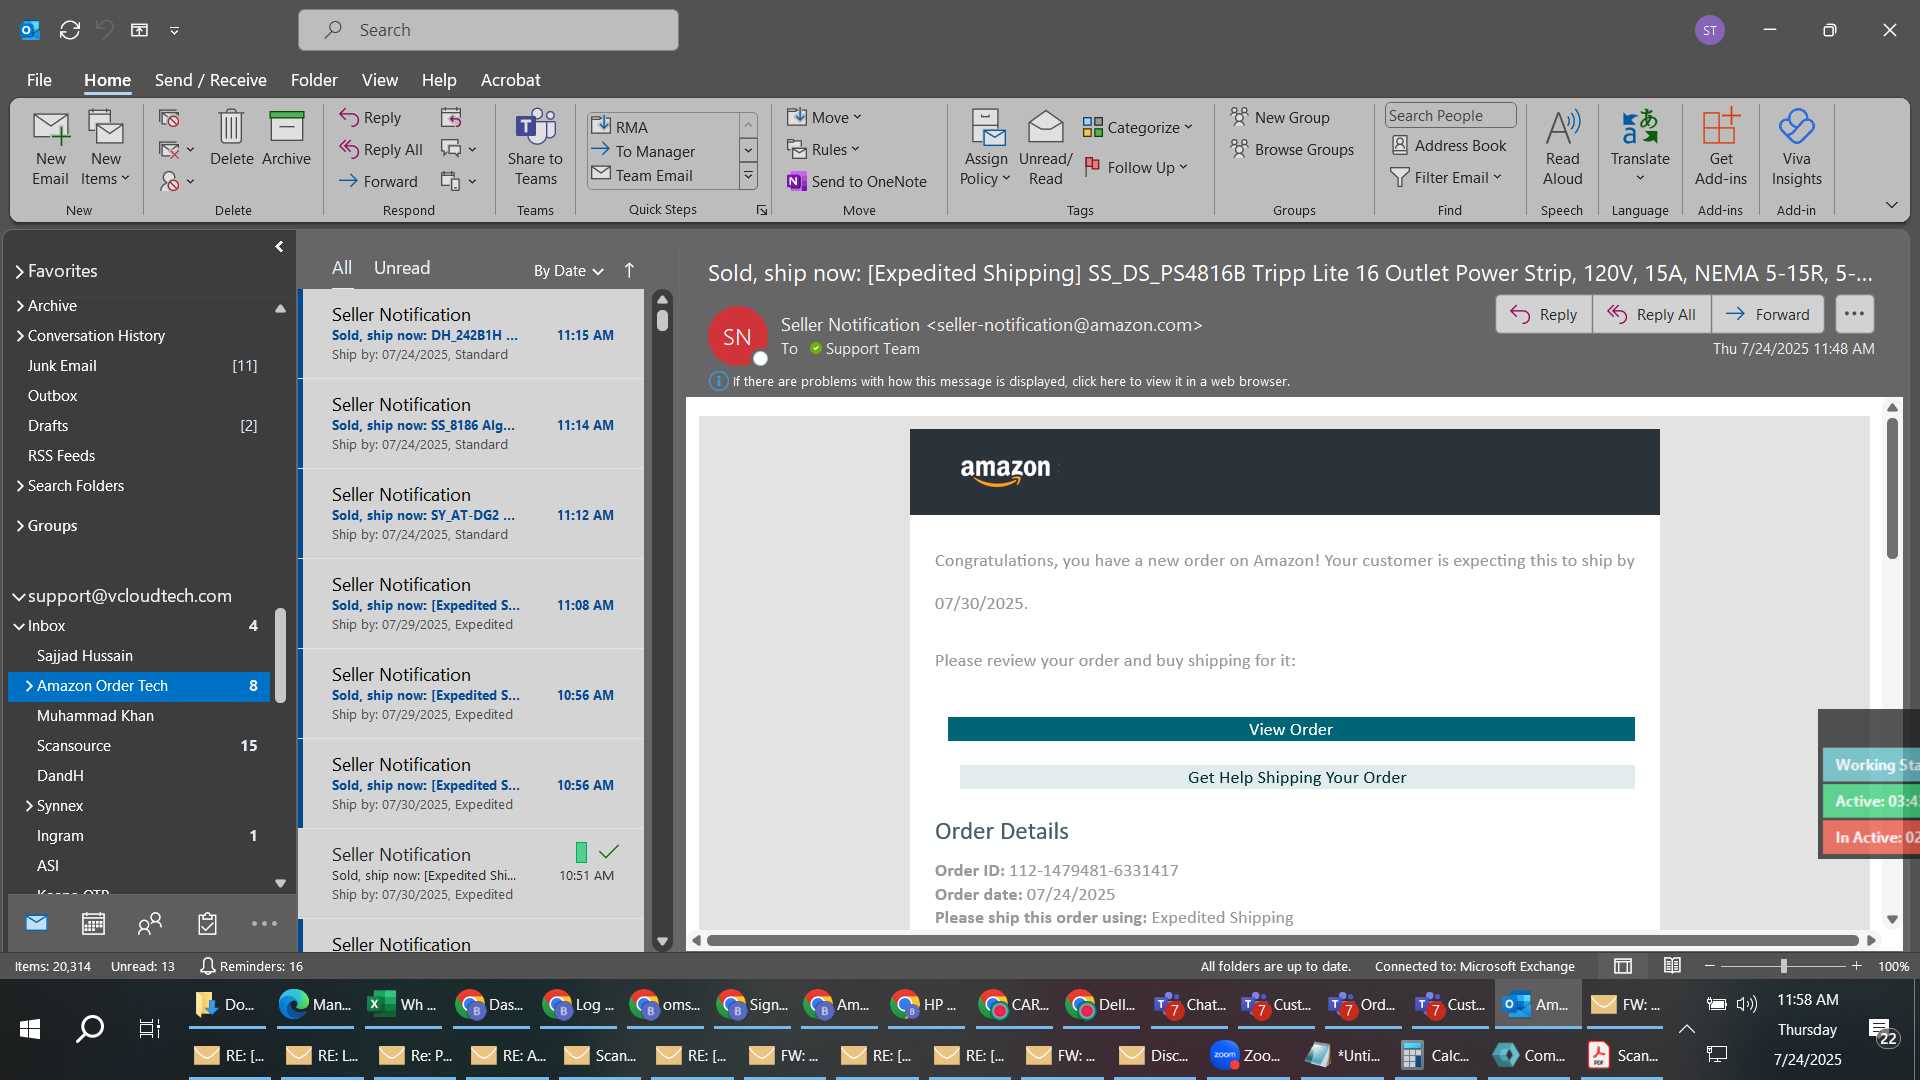
Task: Click the ST account avatar
Action: tap(1710, 30)
